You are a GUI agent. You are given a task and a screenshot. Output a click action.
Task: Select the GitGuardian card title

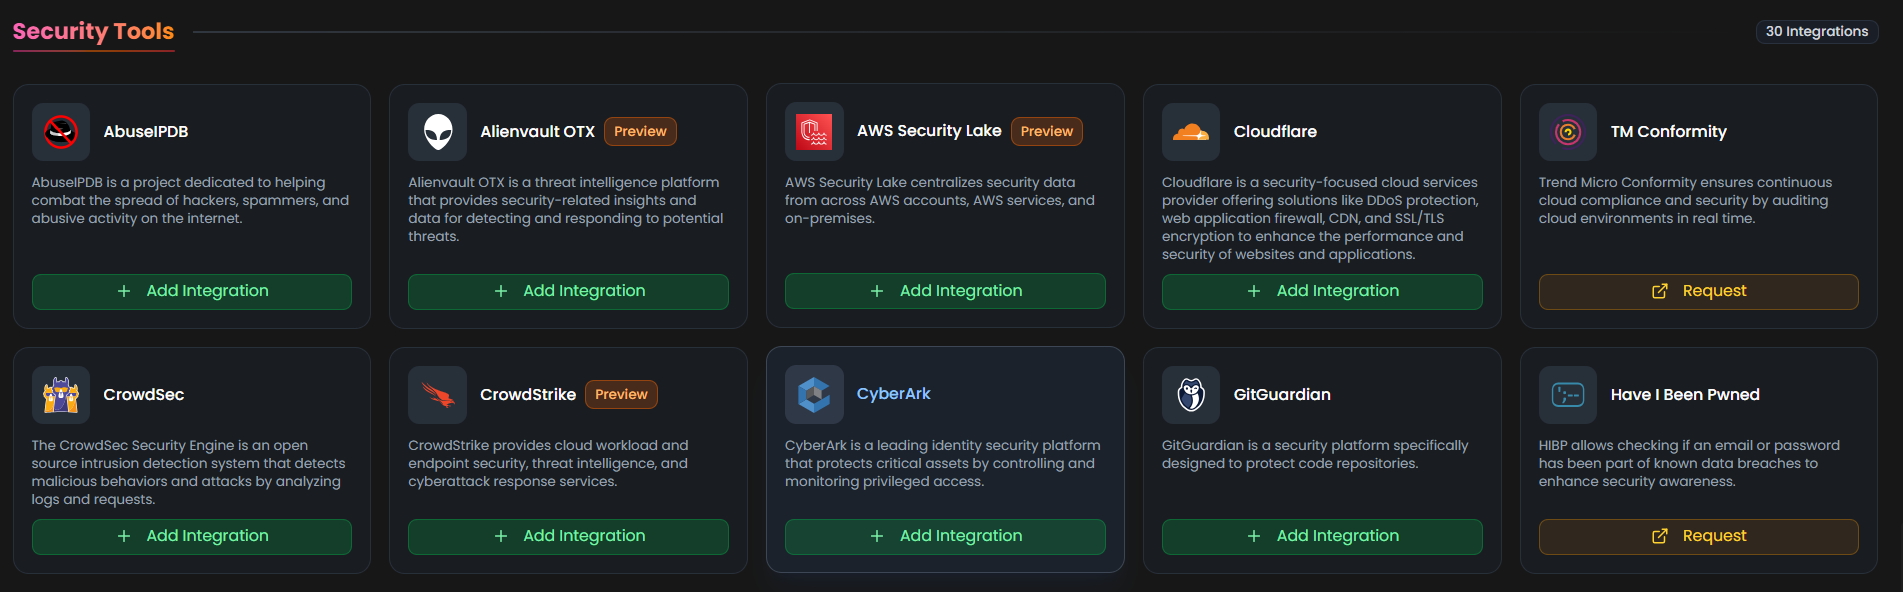pos(1282,395)
